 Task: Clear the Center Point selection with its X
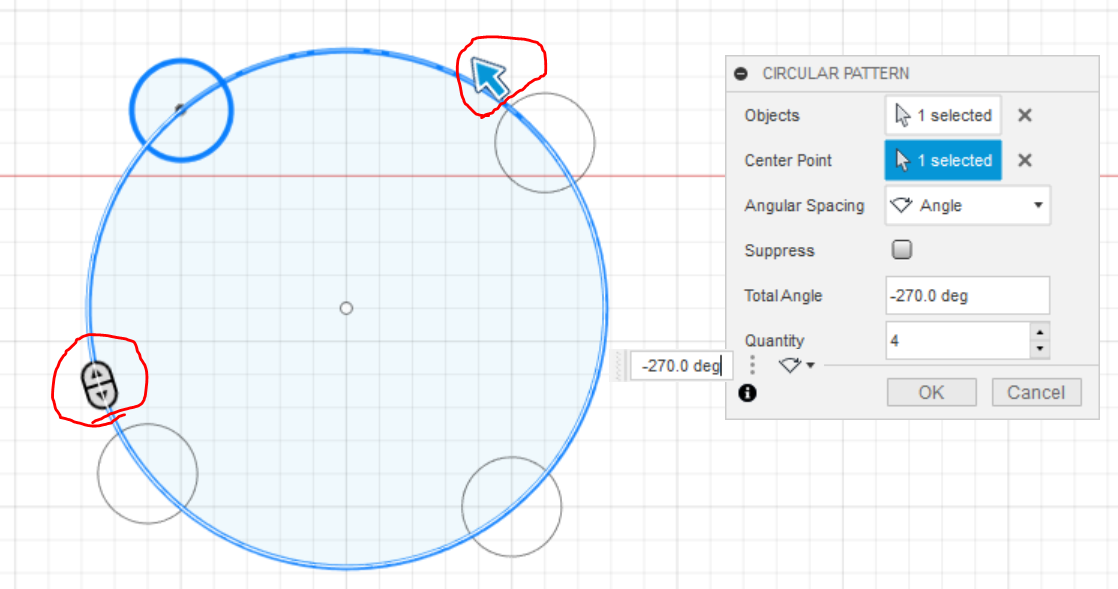pos(1025,160)
